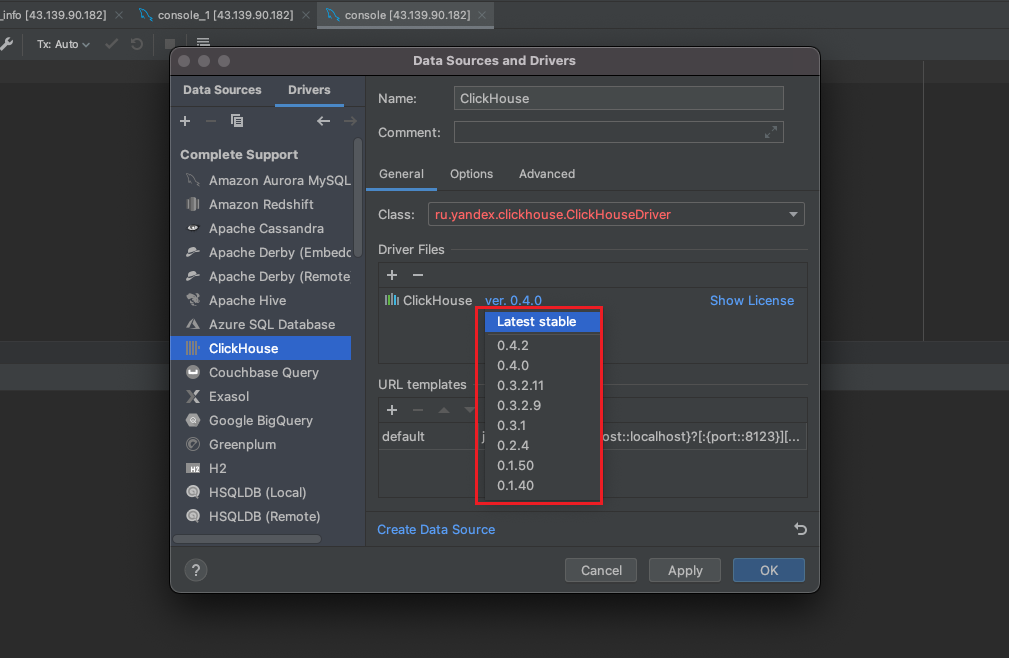The width and height of the screenshot is (1009, 658).
Task: Open the list-lines icon in the console toolbar
Action: point(203,42)
